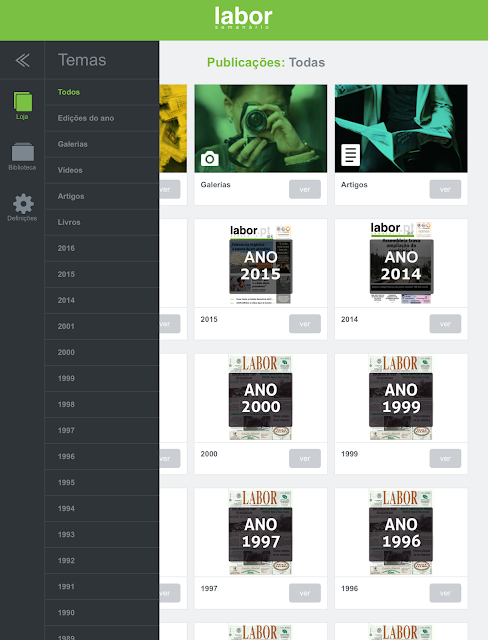
Task: Filter by year 1992 in sidebar
Action: coord(102,561)
